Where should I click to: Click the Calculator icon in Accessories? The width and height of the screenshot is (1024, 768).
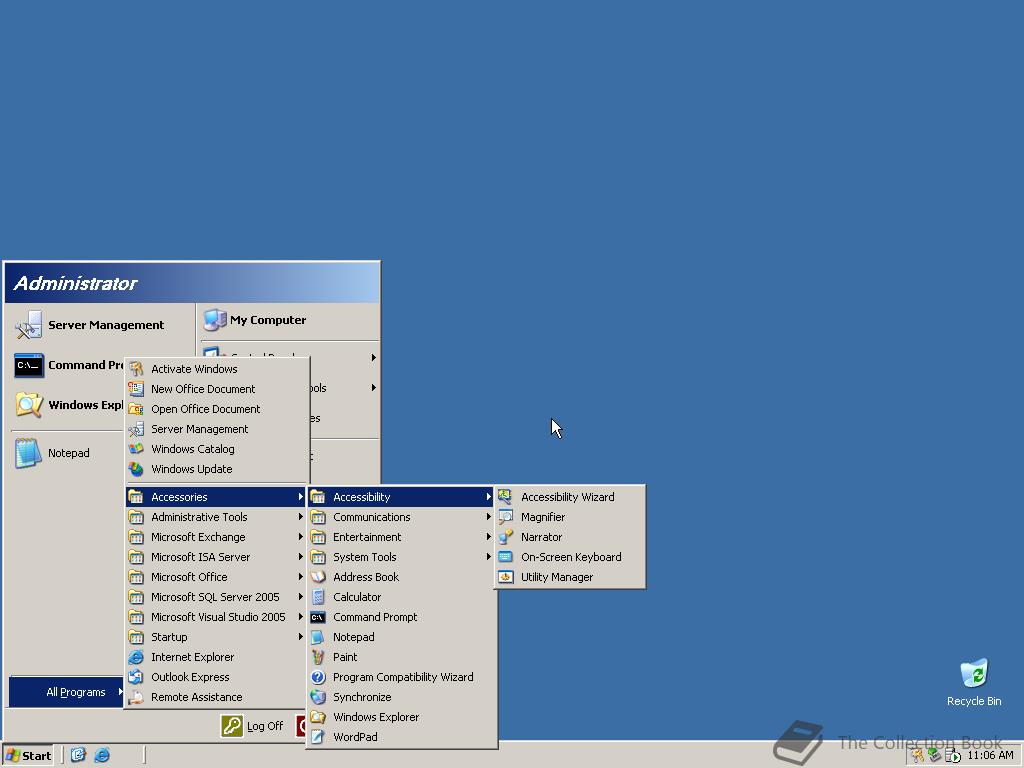point(318,597)
